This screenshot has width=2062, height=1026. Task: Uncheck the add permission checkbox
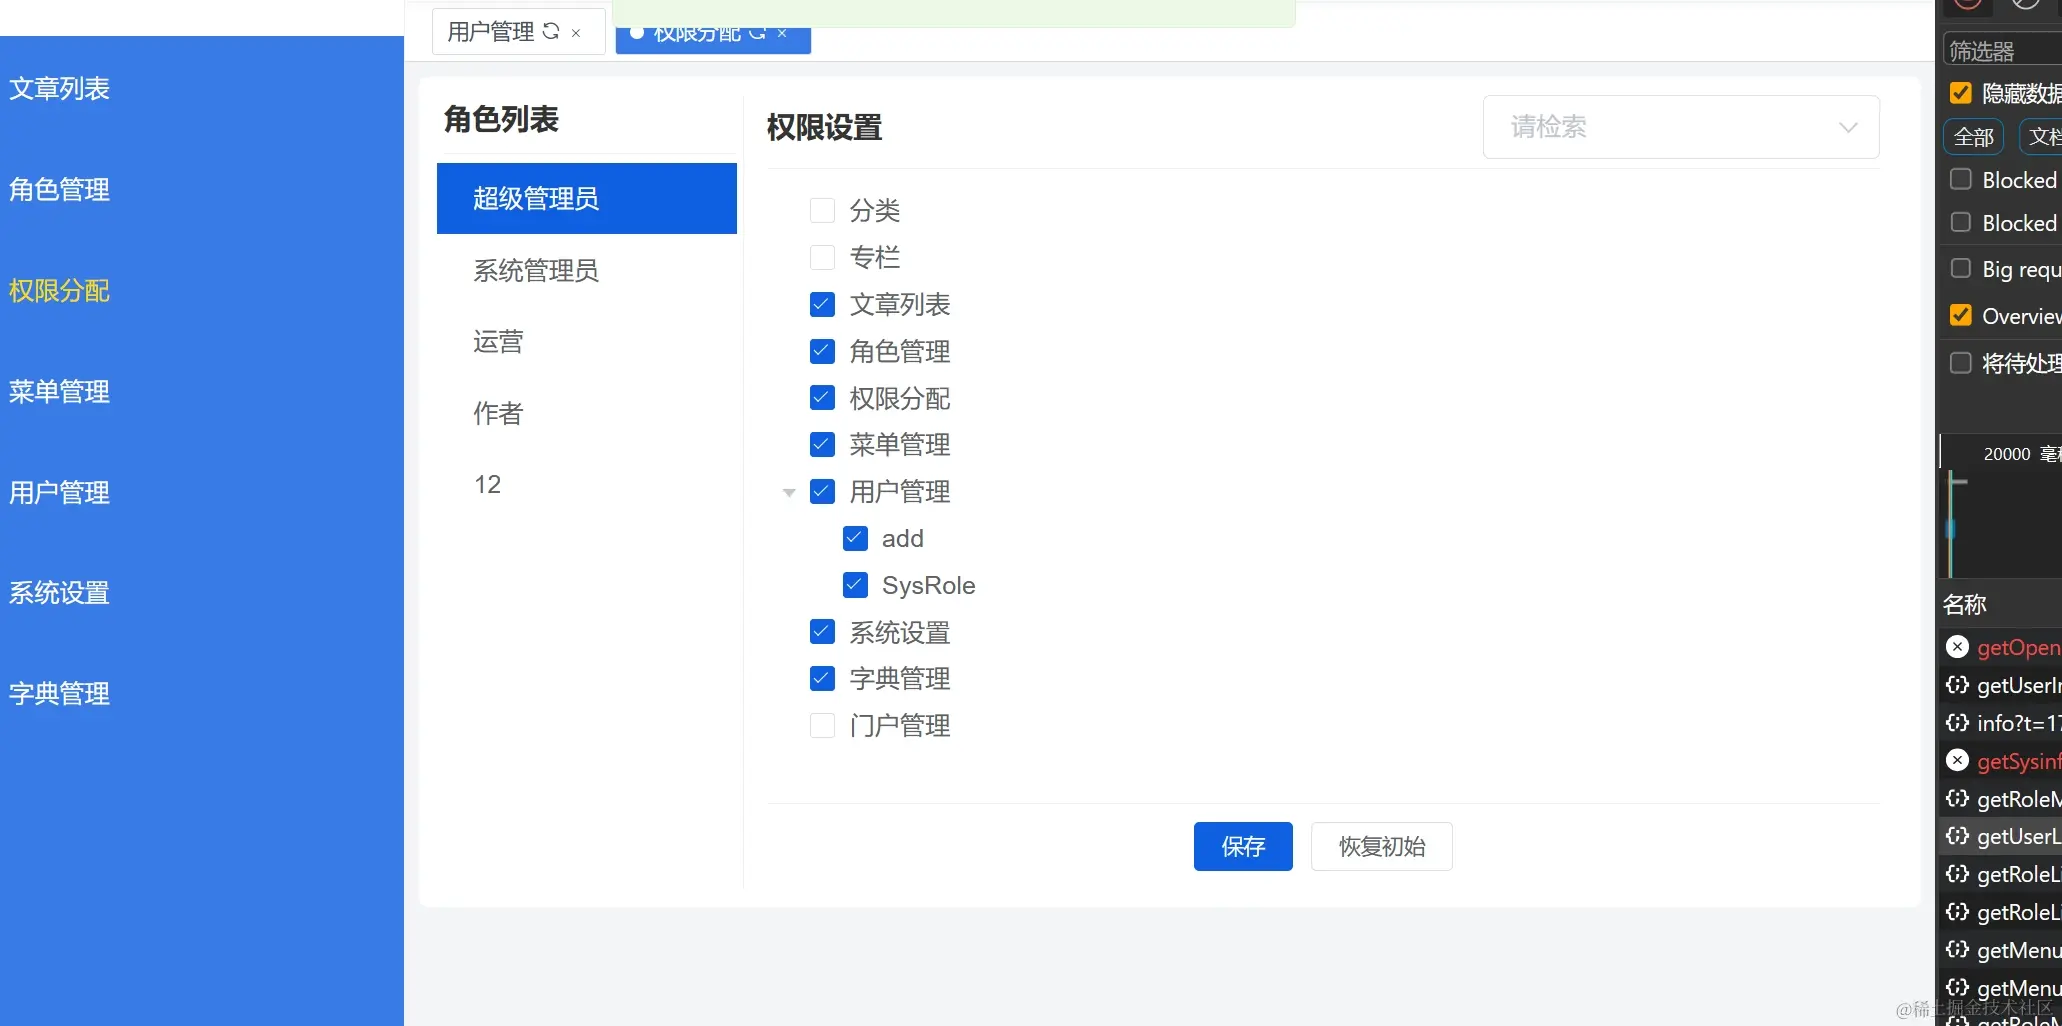click(855, 538)
